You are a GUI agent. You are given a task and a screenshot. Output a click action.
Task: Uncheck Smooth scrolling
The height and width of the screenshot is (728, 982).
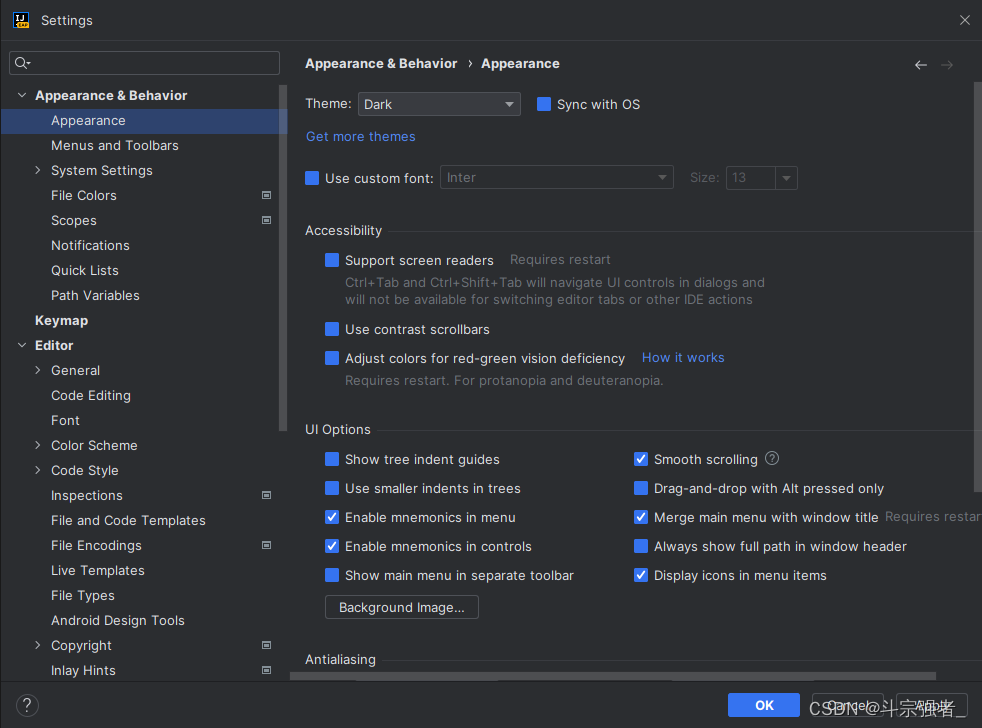pyautogui.click(x=641, y=459)
